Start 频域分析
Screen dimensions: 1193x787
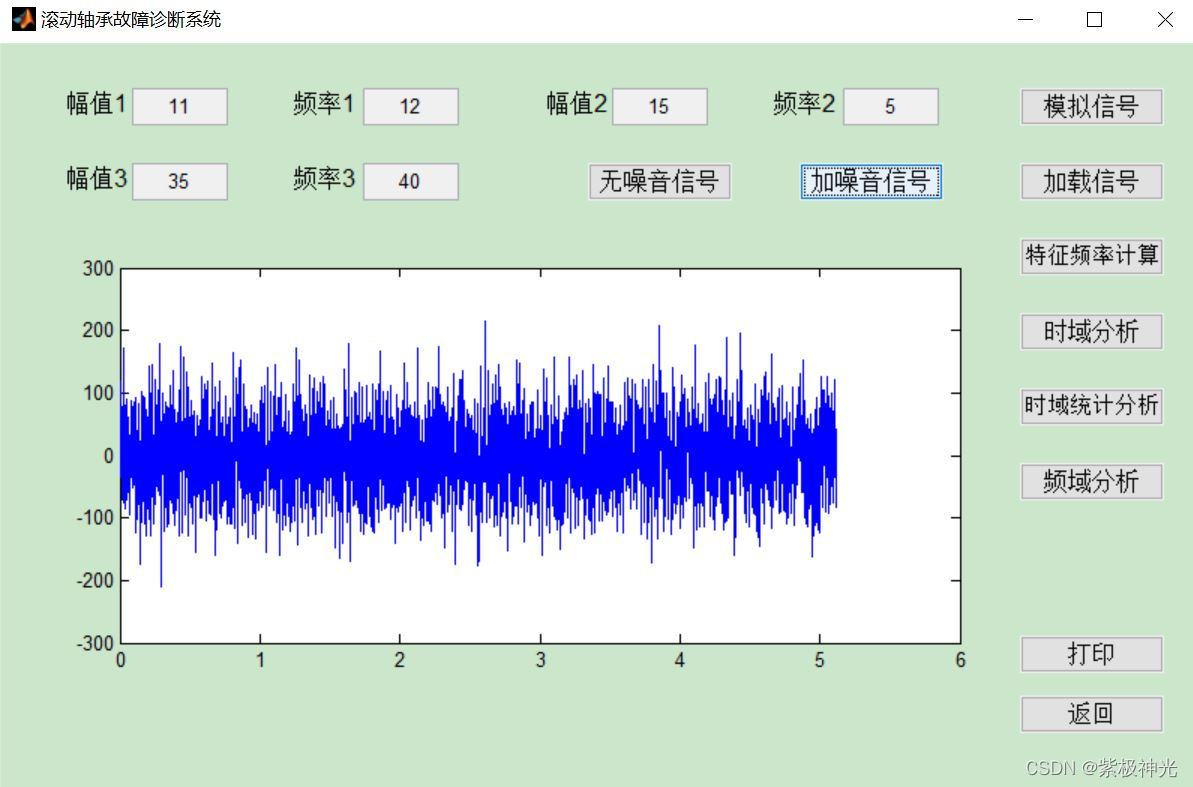pyautogui.click(x=1091, y=482)
